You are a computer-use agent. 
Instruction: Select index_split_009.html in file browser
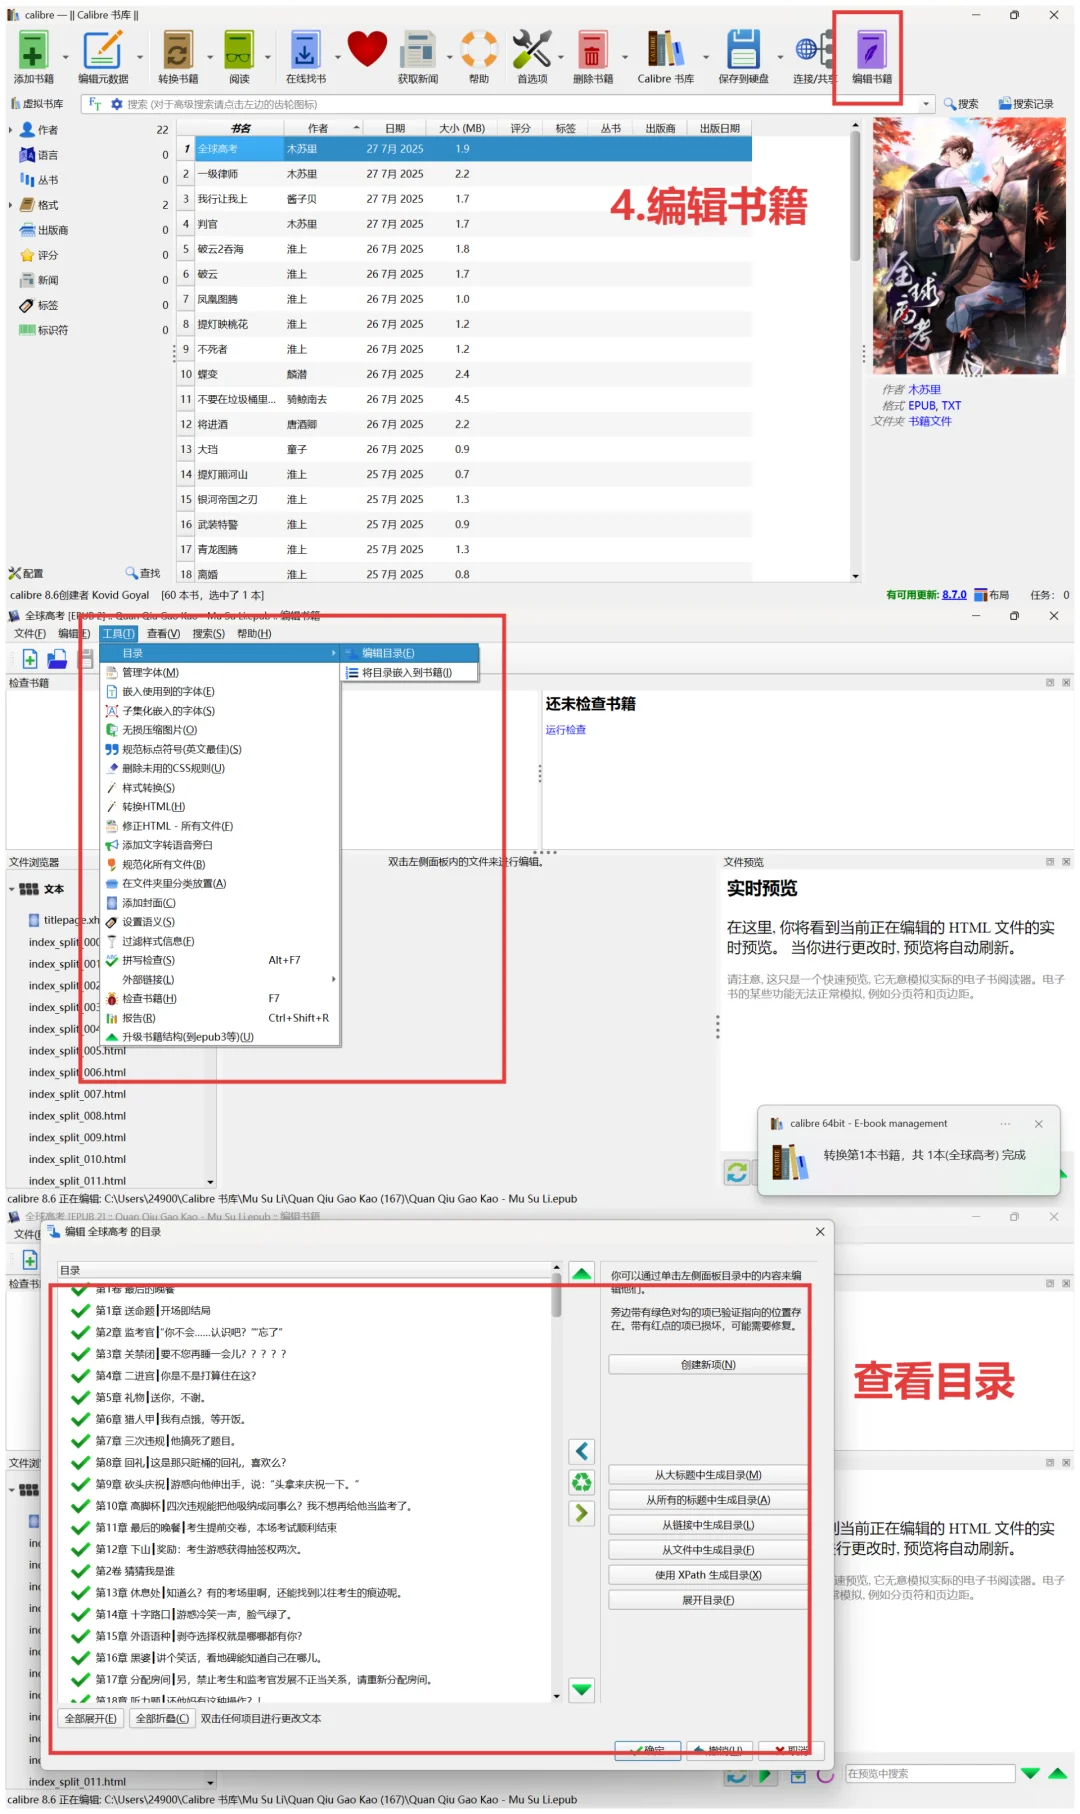point(77,1138)
